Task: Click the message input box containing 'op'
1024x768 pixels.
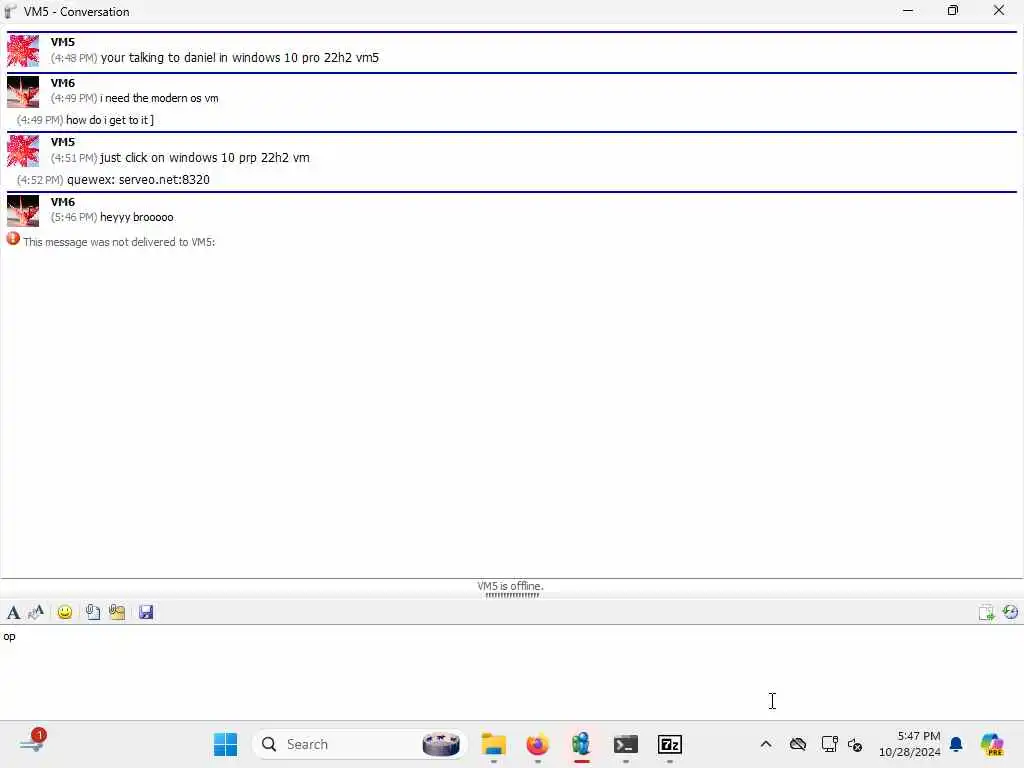Action: pyautogui.click(x=512, y=673)
